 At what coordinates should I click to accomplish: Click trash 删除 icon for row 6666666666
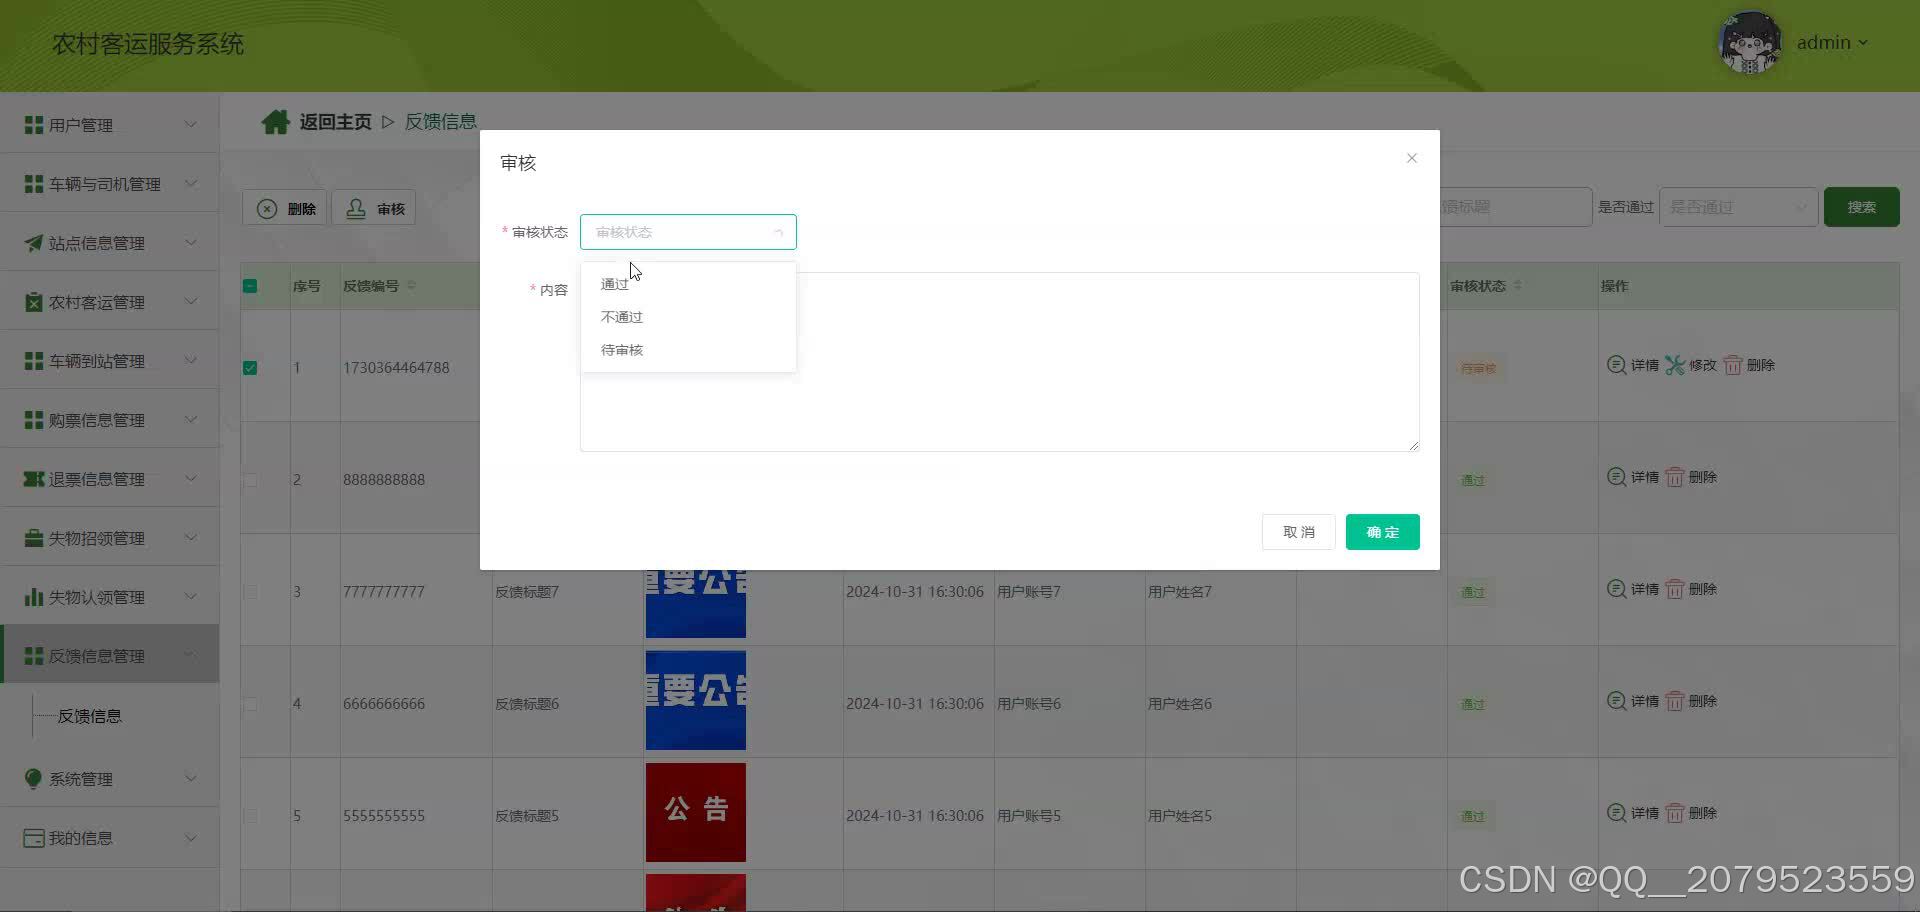coord(1675,701)
